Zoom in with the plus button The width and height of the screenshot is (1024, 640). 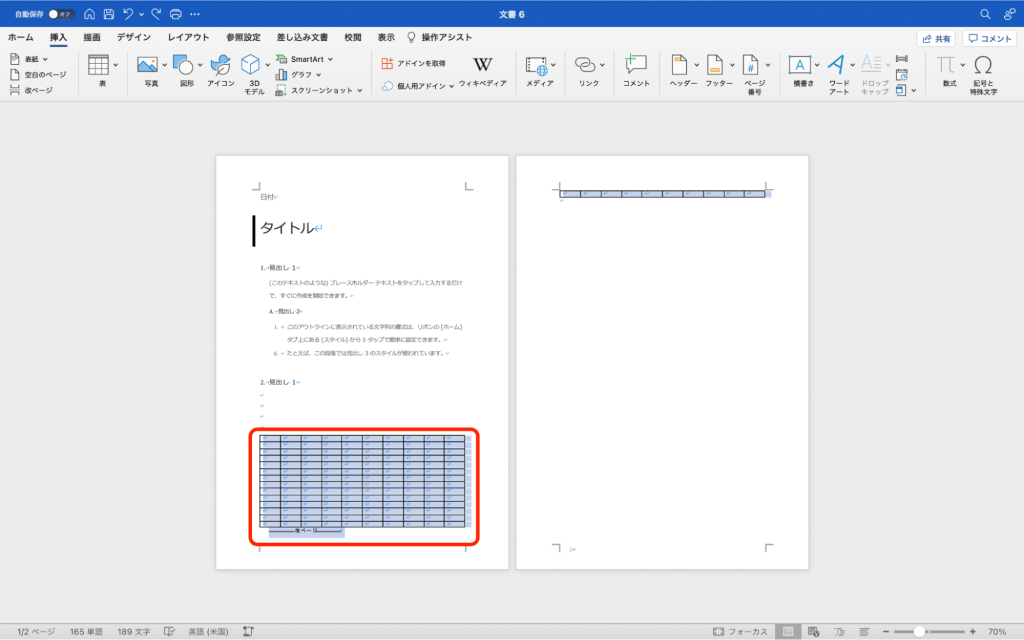coord(972,632)
